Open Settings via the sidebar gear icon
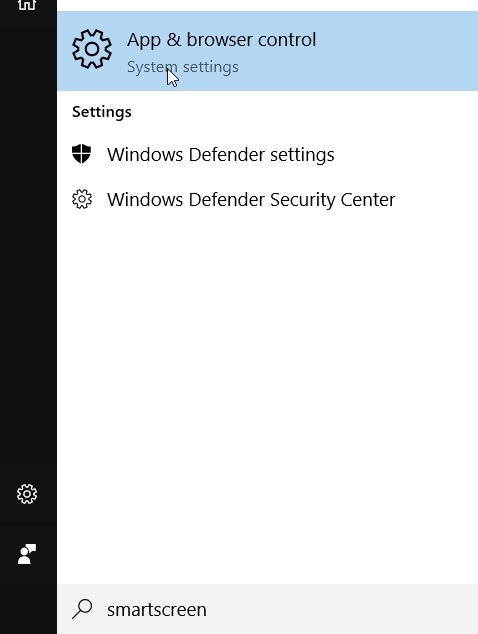Viewport: 478px width, 634px height. click(27, 494)
